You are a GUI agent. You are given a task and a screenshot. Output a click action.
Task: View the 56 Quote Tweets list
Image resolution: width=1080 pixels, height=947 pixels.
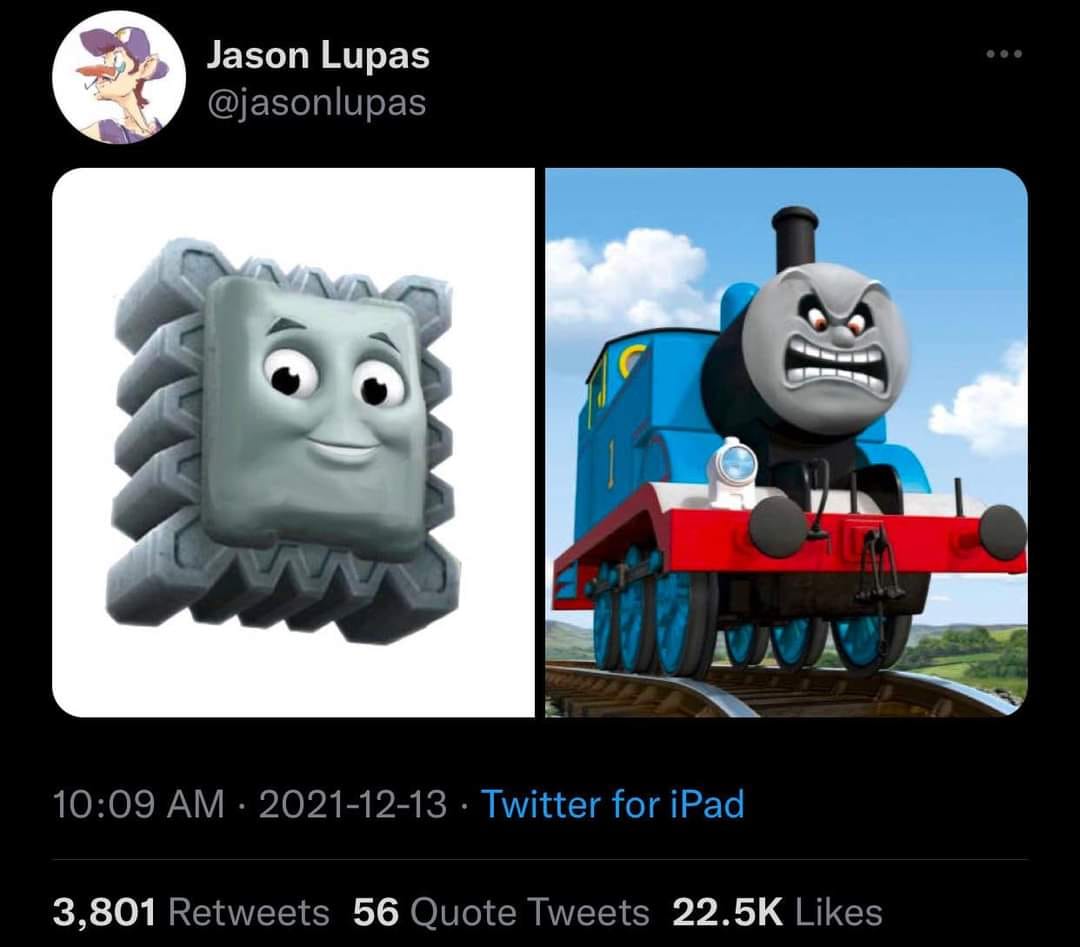(501, 913)
